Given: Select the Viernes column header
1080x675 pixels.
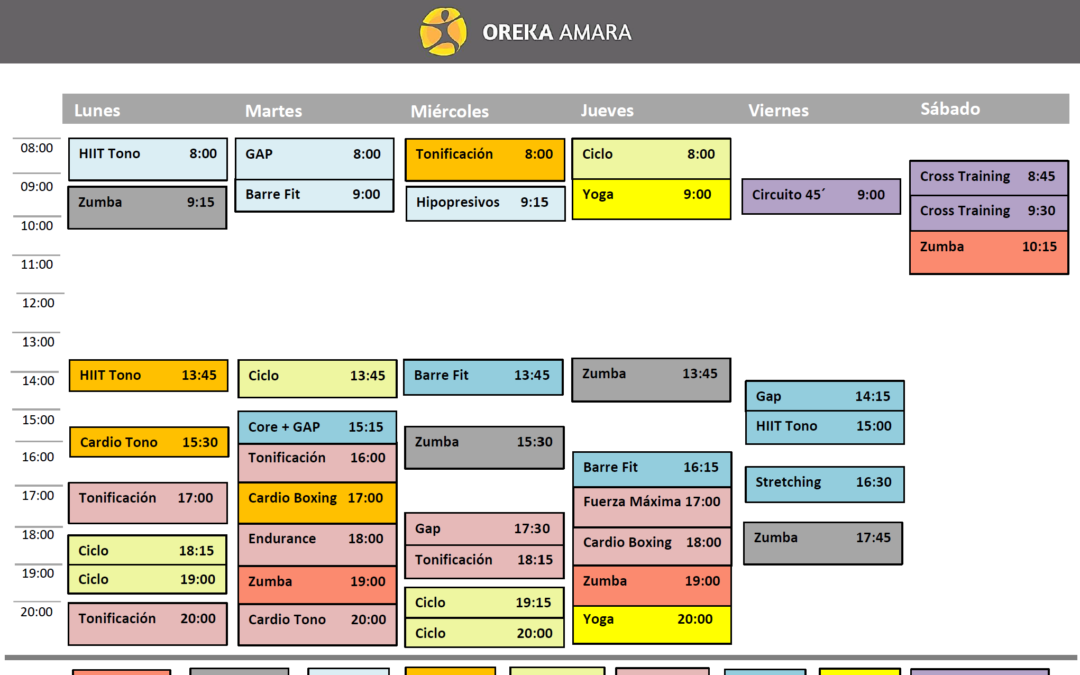Looking at the screenshot, I should click(x=778, y=110).
